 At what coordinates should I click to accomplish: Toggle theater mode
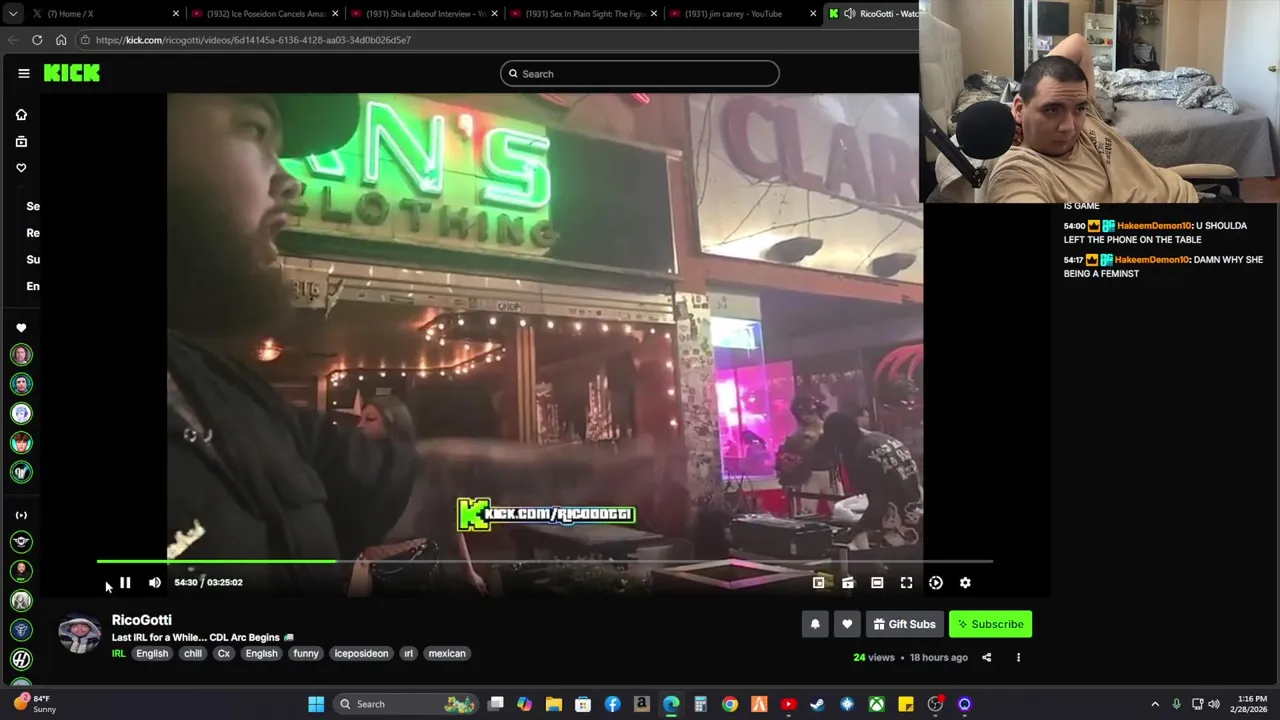coord(877,582)
